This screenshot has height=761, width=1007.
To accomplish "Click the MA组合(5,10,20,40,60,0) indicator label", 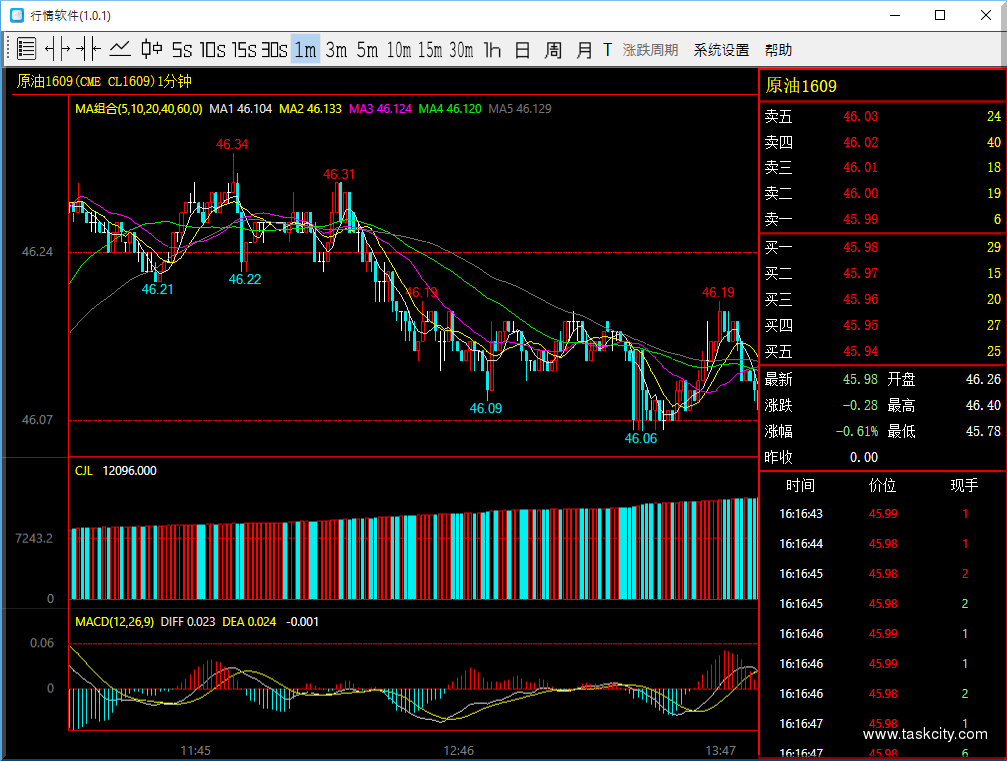I will pos(139,109).
